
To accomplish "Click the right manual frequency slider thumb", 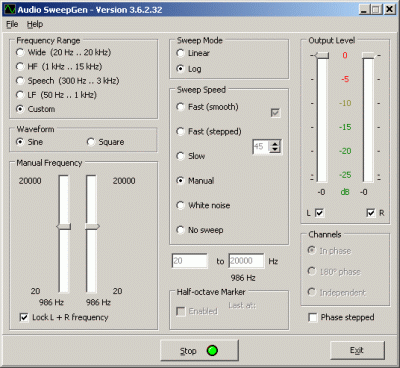I will click(92, 227).
